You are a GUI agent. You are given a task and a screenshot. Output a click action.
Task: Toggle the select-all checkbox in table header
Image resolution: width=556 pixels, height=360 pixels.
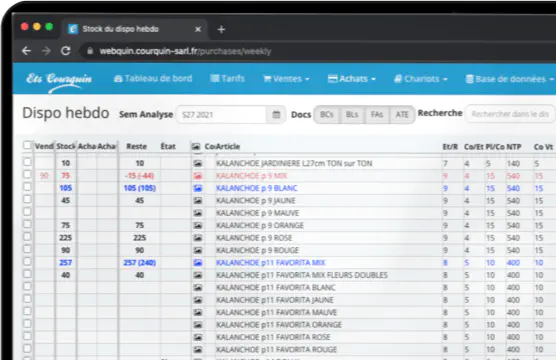pyautogui.click(x=27, y=145)
